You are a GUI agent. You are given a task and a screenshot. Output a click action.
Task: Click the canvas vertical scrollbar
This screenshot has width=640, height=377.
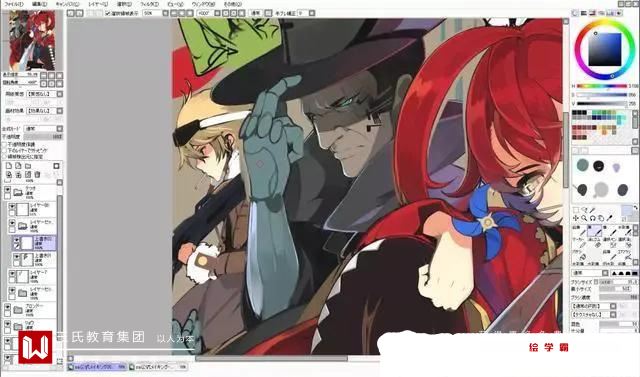pos(566,149)
